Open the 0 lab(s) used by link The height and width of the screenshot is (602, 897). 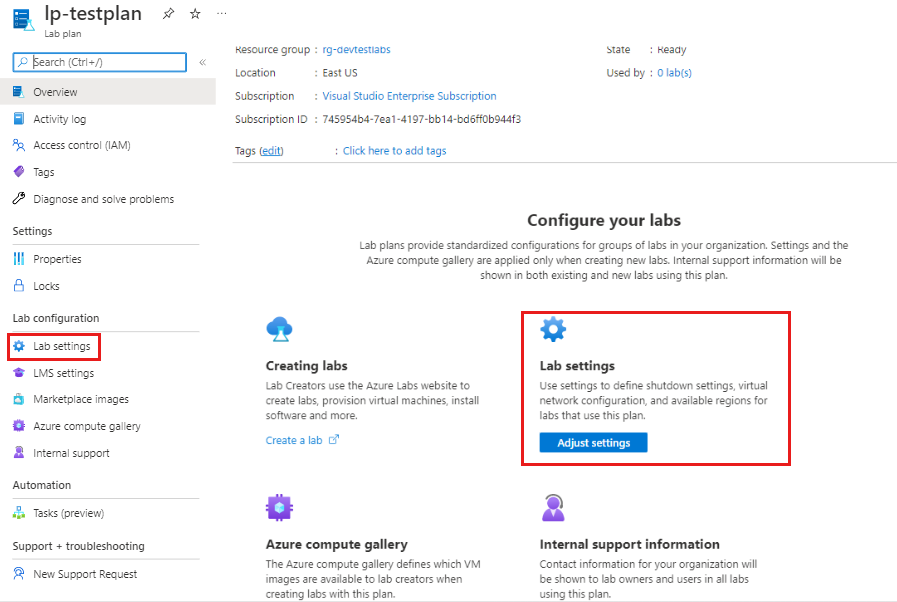pyautogui.click(x=674, y=73)
